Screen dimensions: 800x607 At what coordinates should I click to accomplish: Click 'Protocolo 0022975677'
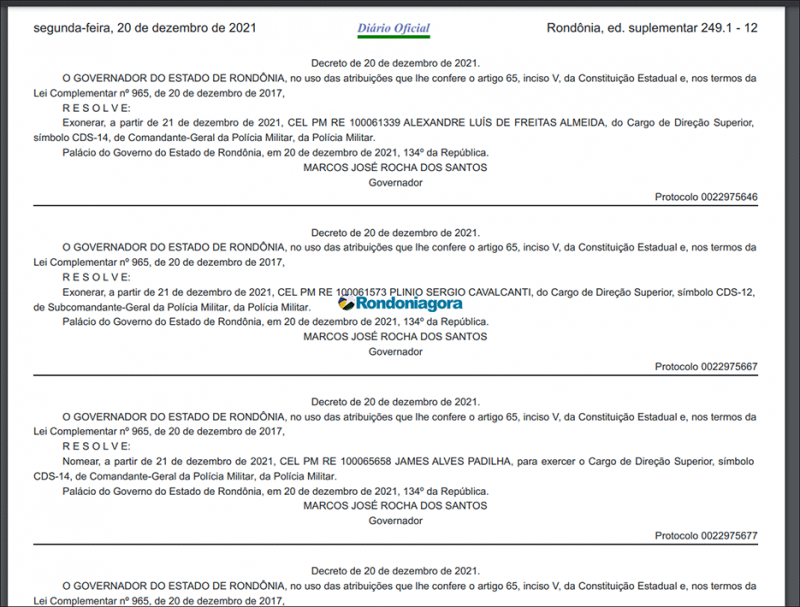706,536
